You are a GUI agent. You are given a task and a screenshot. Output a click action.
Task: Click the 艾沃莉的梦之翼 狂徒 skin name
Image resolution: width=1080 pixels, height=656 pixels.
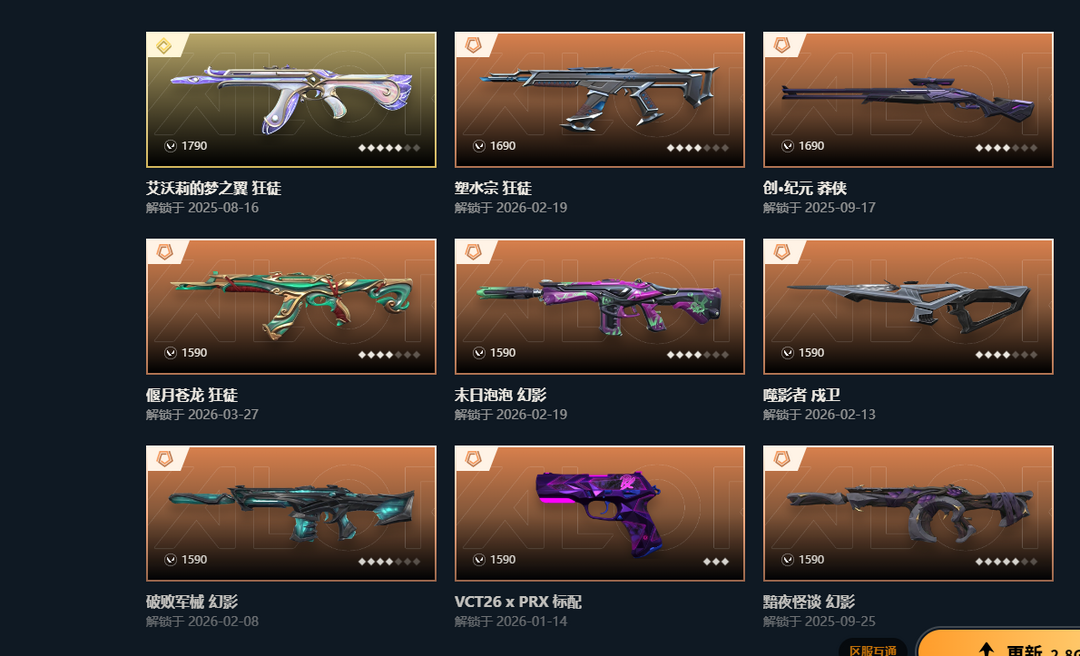pos(214,188)
